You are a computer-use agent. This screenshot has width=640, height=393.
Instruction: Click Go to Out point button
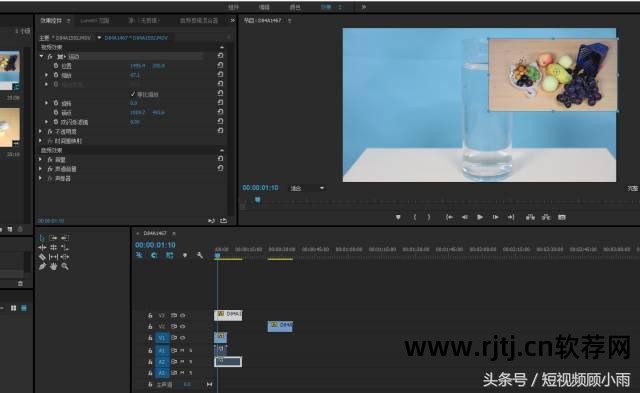(511, 218)
